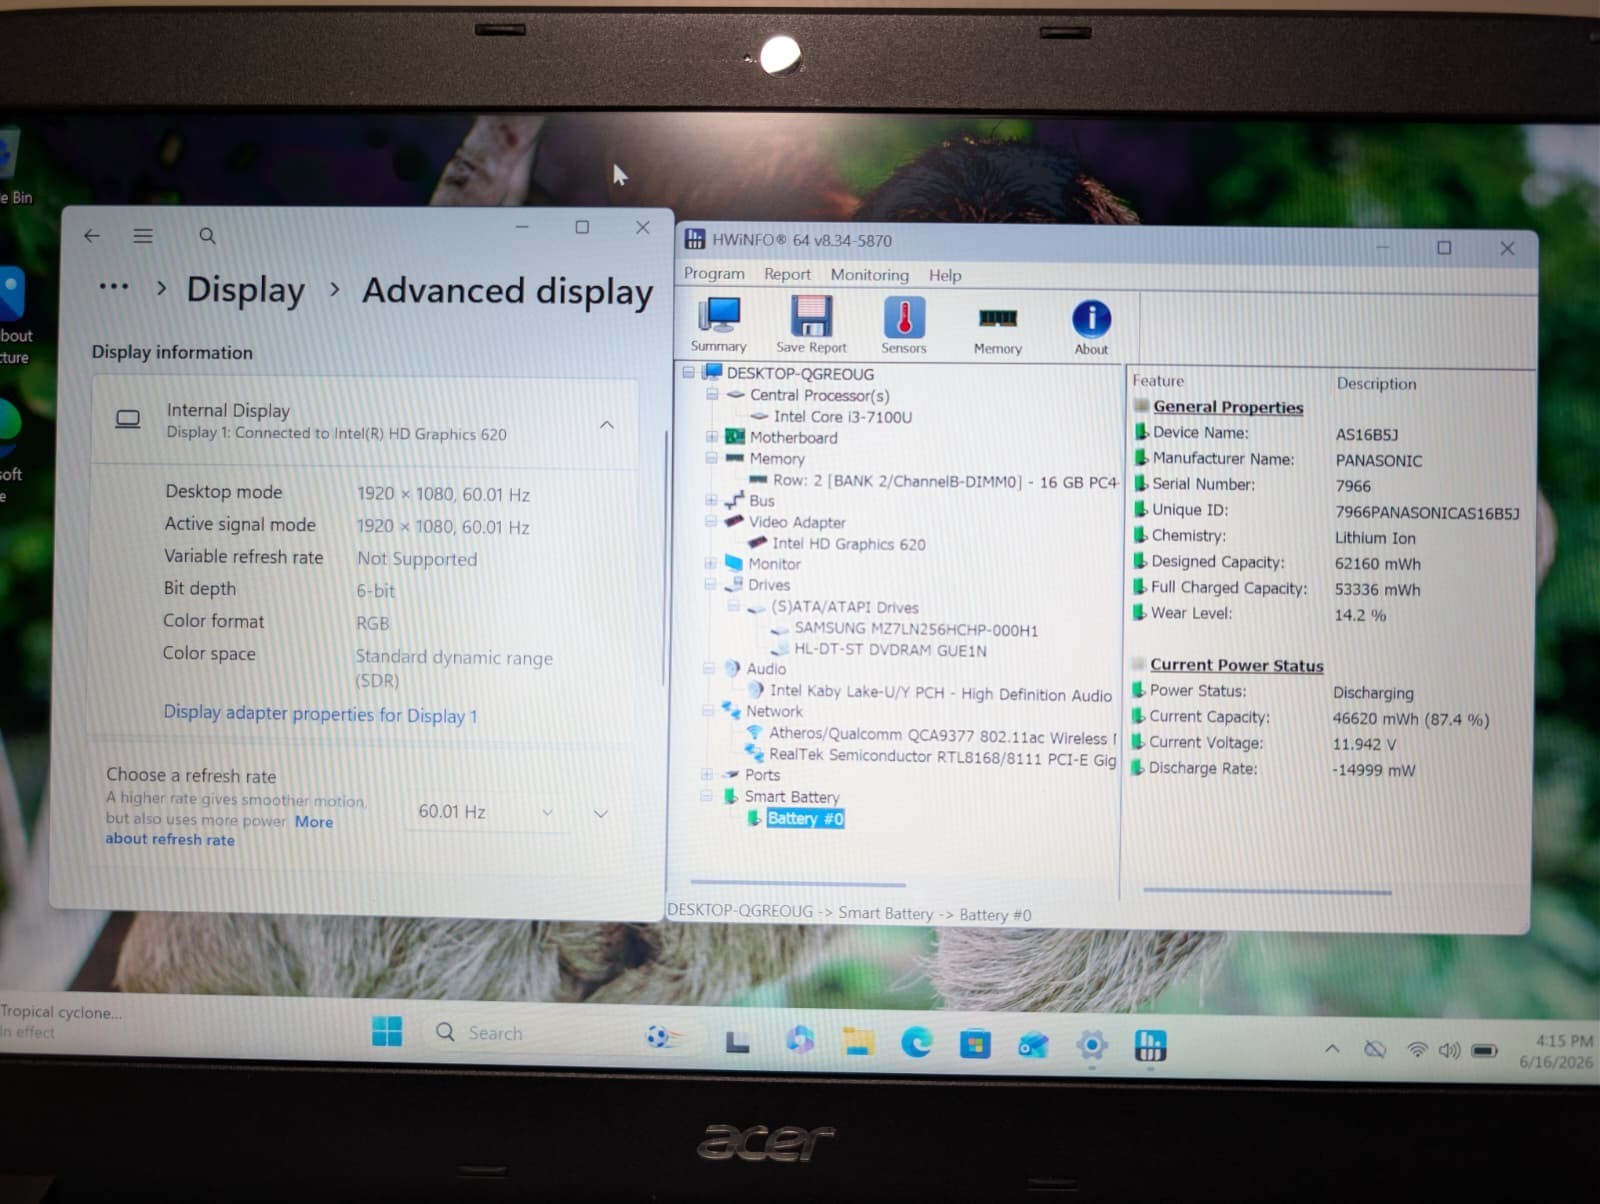Screen dimensions: 1600x1204
Task: Click the Internal Display monitor icon
Action: click(128, 419)
